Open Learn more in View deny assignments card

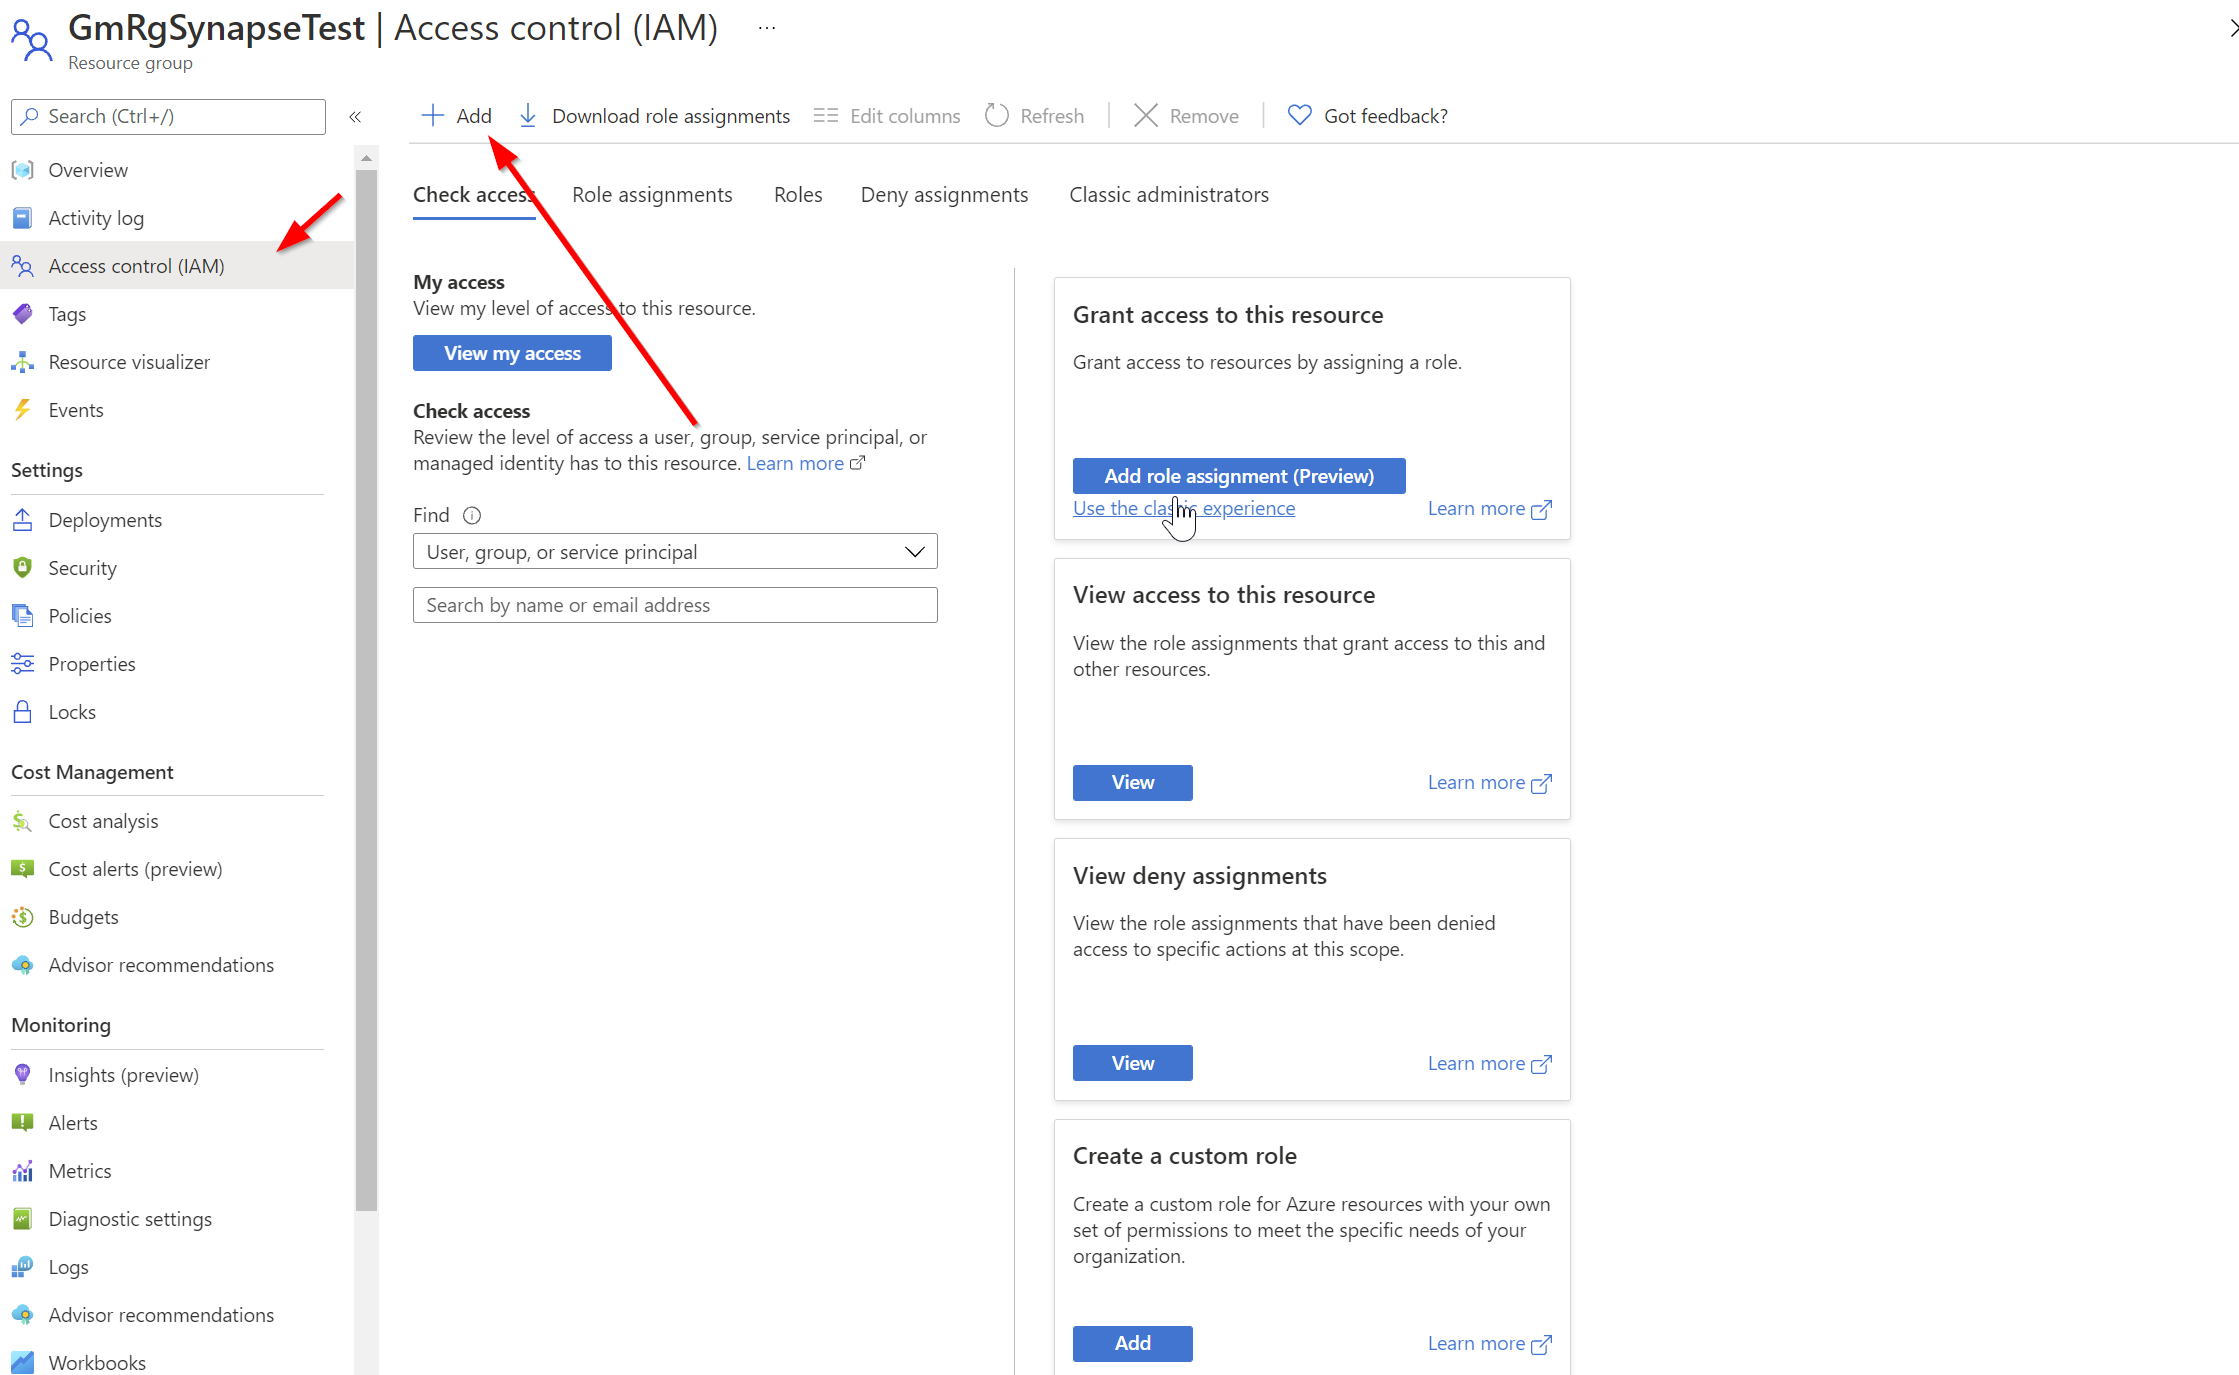(x=1489, y=1064)
